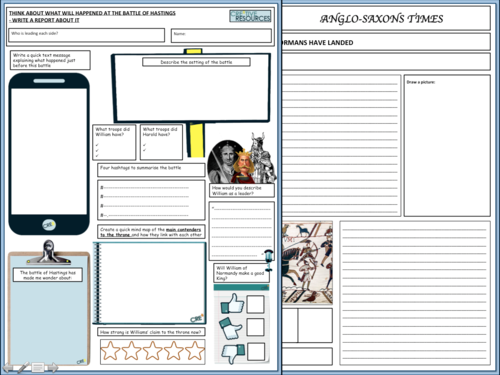Tick the box beside thumbs up
The width and height of the screenshot is (500, 375).
256,304
